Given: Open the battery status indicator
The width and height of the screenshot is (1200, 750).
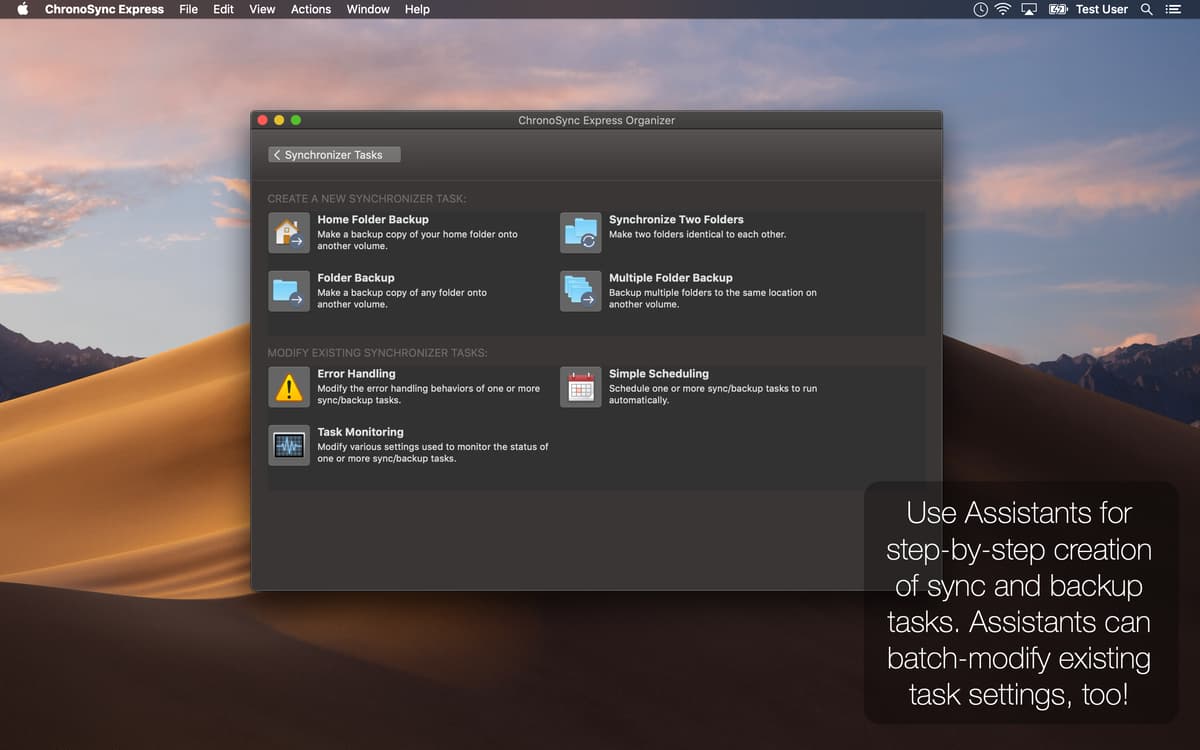Looking at the screenshot, I should [x=1056, y=9].
